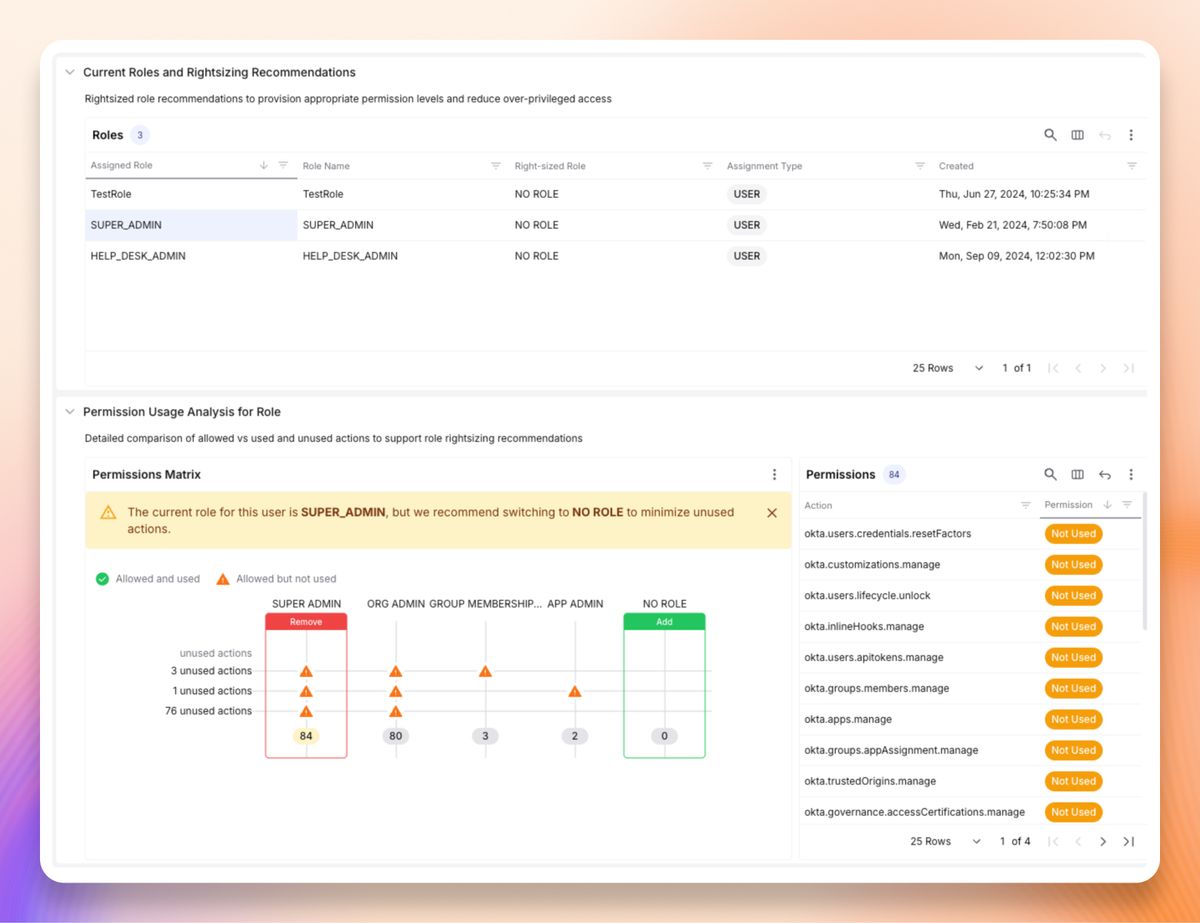Screen dimensions: 1200x923
Task: Open Permissions table rows-per-page dropdown
Action: coord(946,841)
